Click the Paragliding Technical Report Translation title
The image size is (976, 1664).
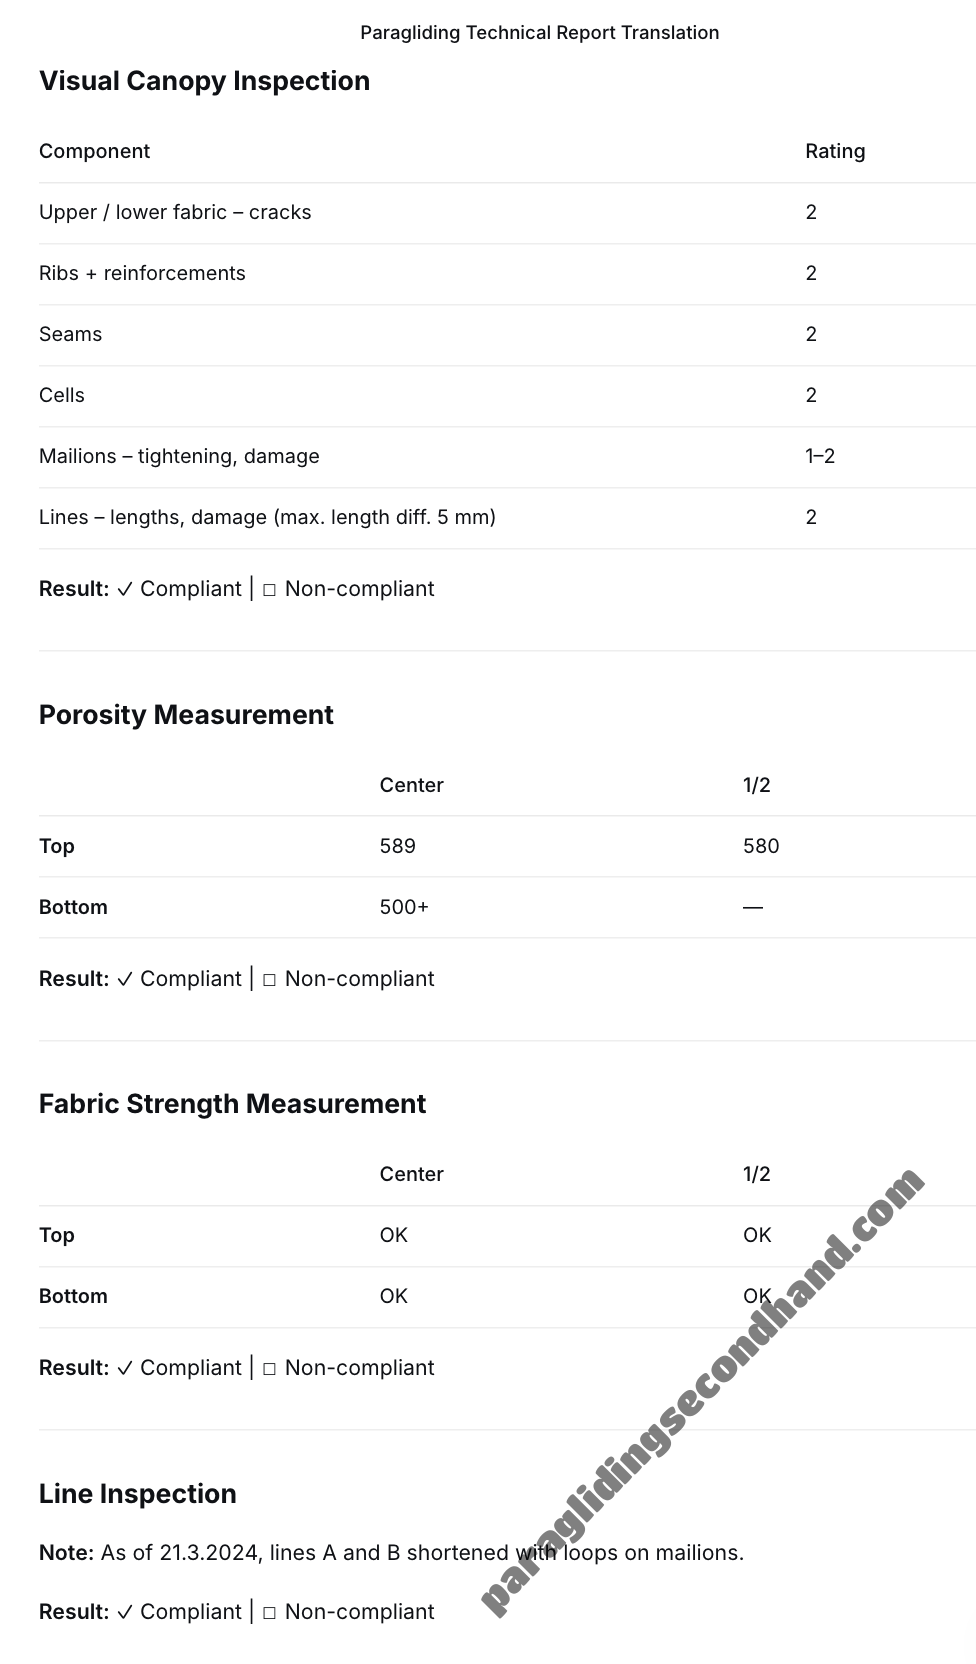pos(539,33)
